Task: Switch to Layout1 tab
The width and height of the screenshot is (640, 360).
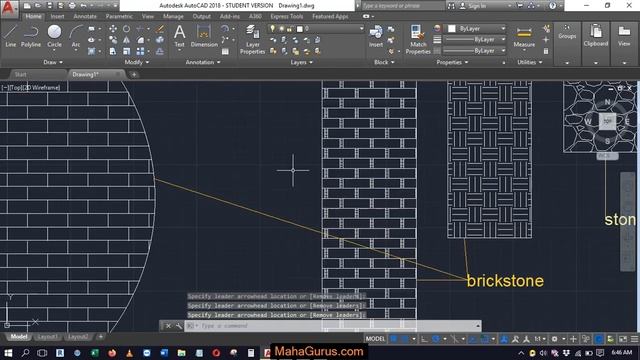Action: (47, 337)
